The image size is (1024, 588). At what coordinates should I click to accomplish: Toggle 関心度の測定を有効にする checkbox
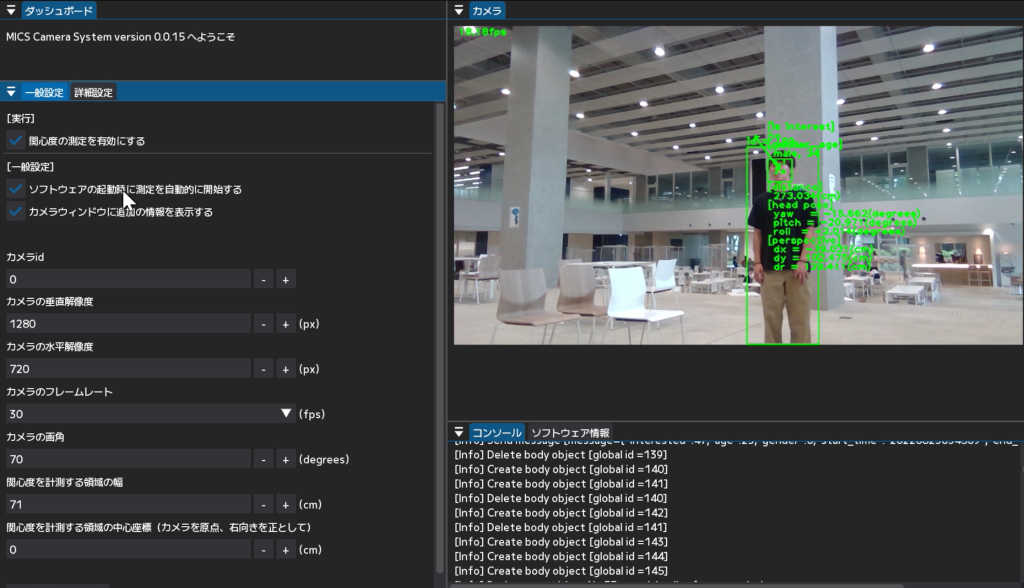click(x=16, y=140)
